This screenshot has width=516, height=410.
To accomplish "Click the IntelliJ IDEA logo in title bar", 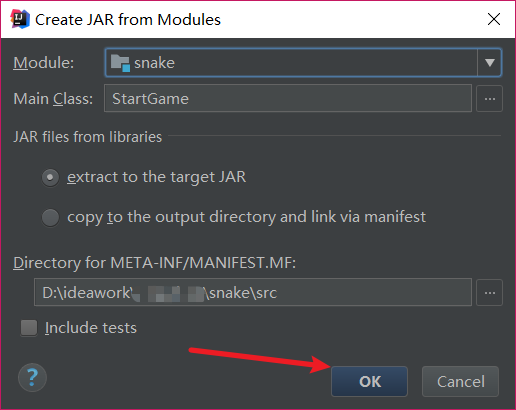I will coord(20,19).
